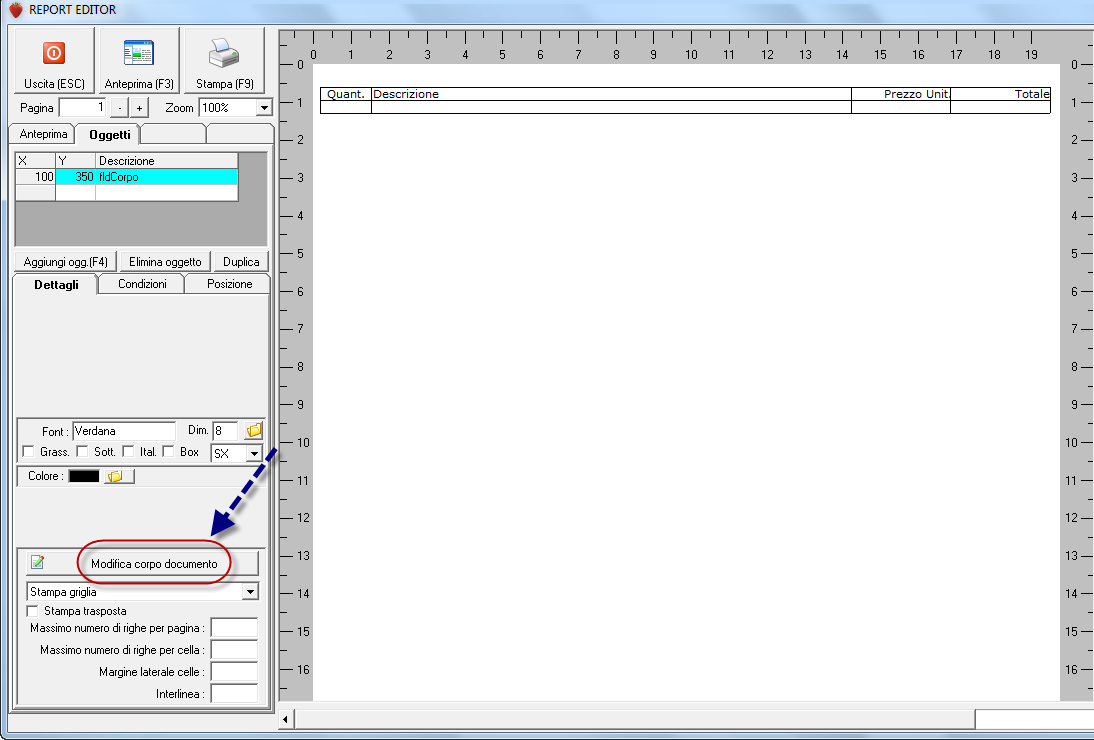
Task: Click the Pagina number field
Action: coord(82,107)
